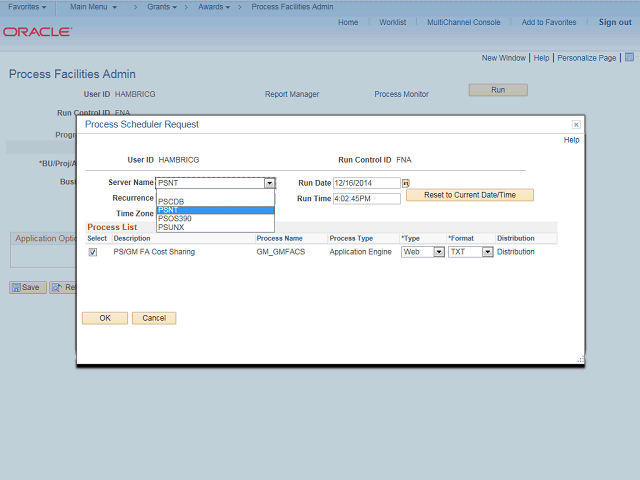Open the Run Date calendar picker icon

tap(405, 183)
